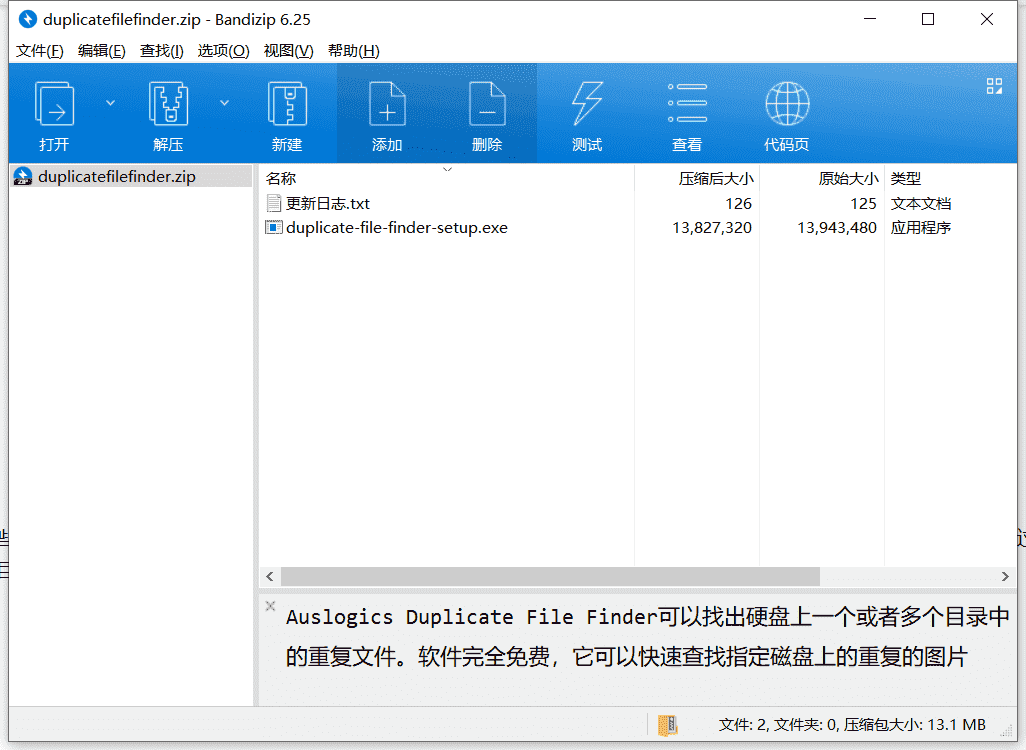The width and height of the screenshot is (1026, 750).
Task: Click the text file icon of 更新日志.txt
Action: 274,204
